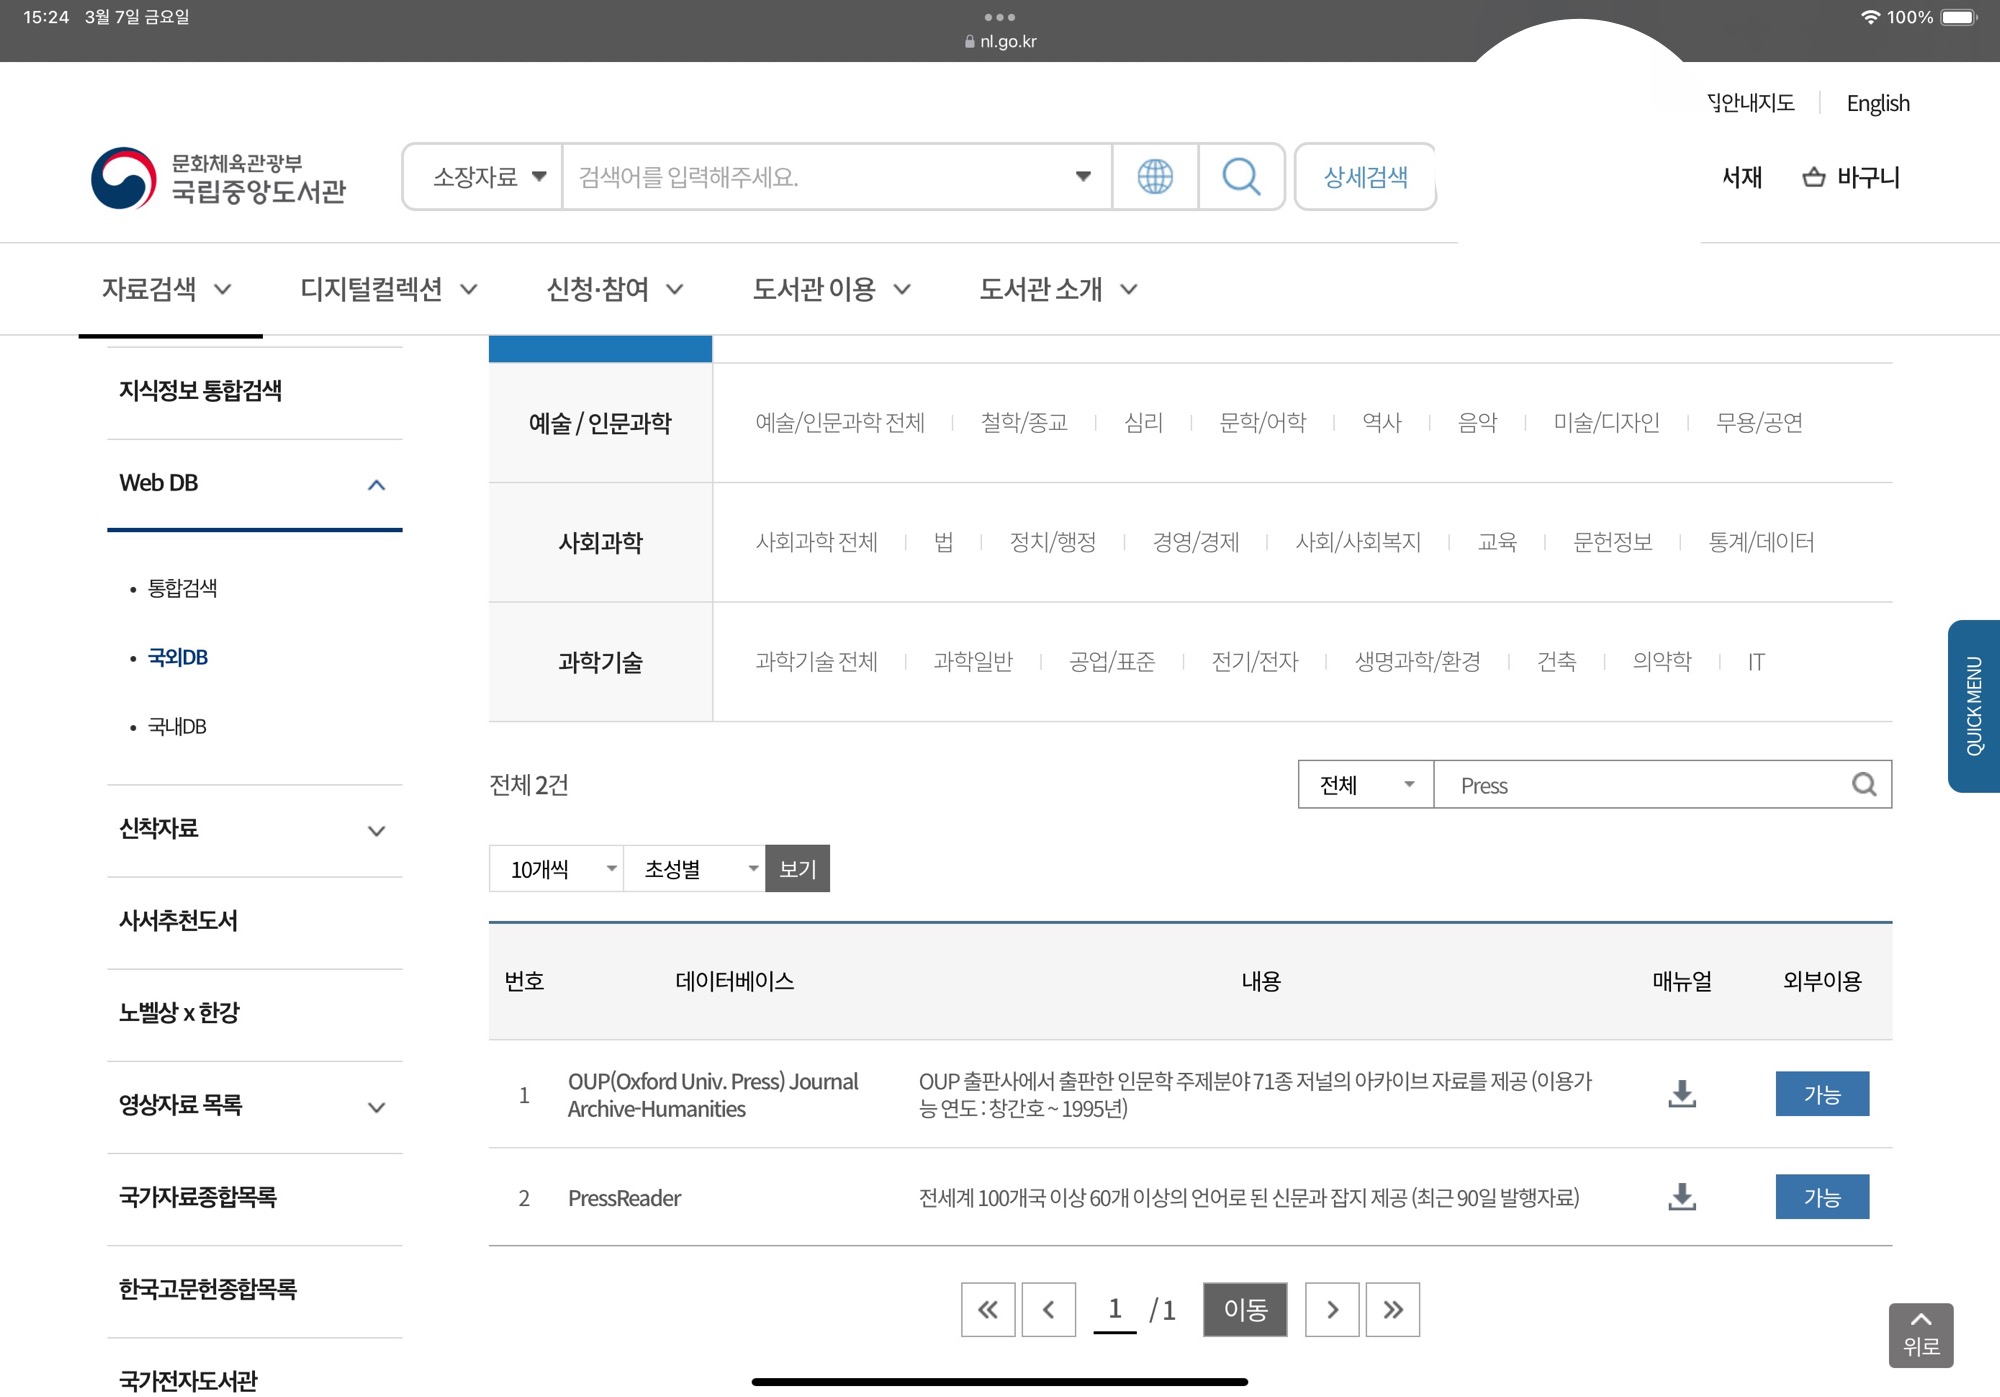Open the 소장자료 search scope dropdown

(x=489, y=177)
